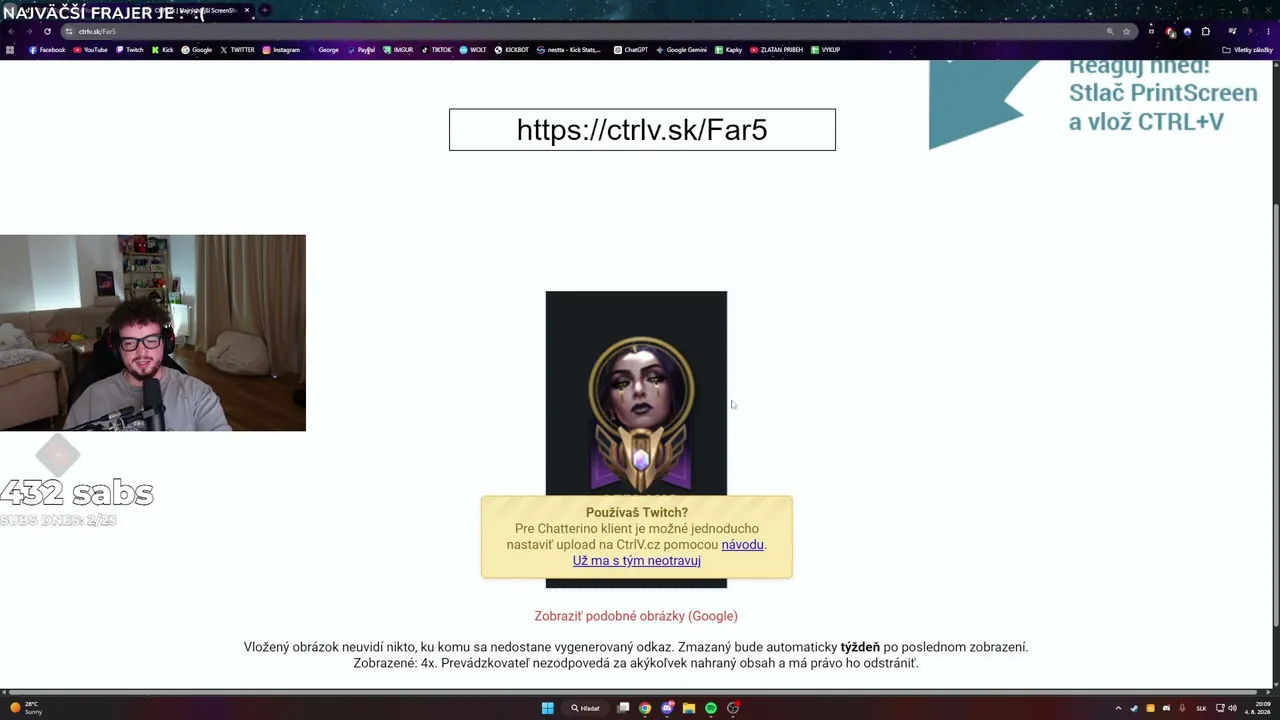
Task: Open the ZLATAN PRIBEH bookmark
Action: (776, 50)
